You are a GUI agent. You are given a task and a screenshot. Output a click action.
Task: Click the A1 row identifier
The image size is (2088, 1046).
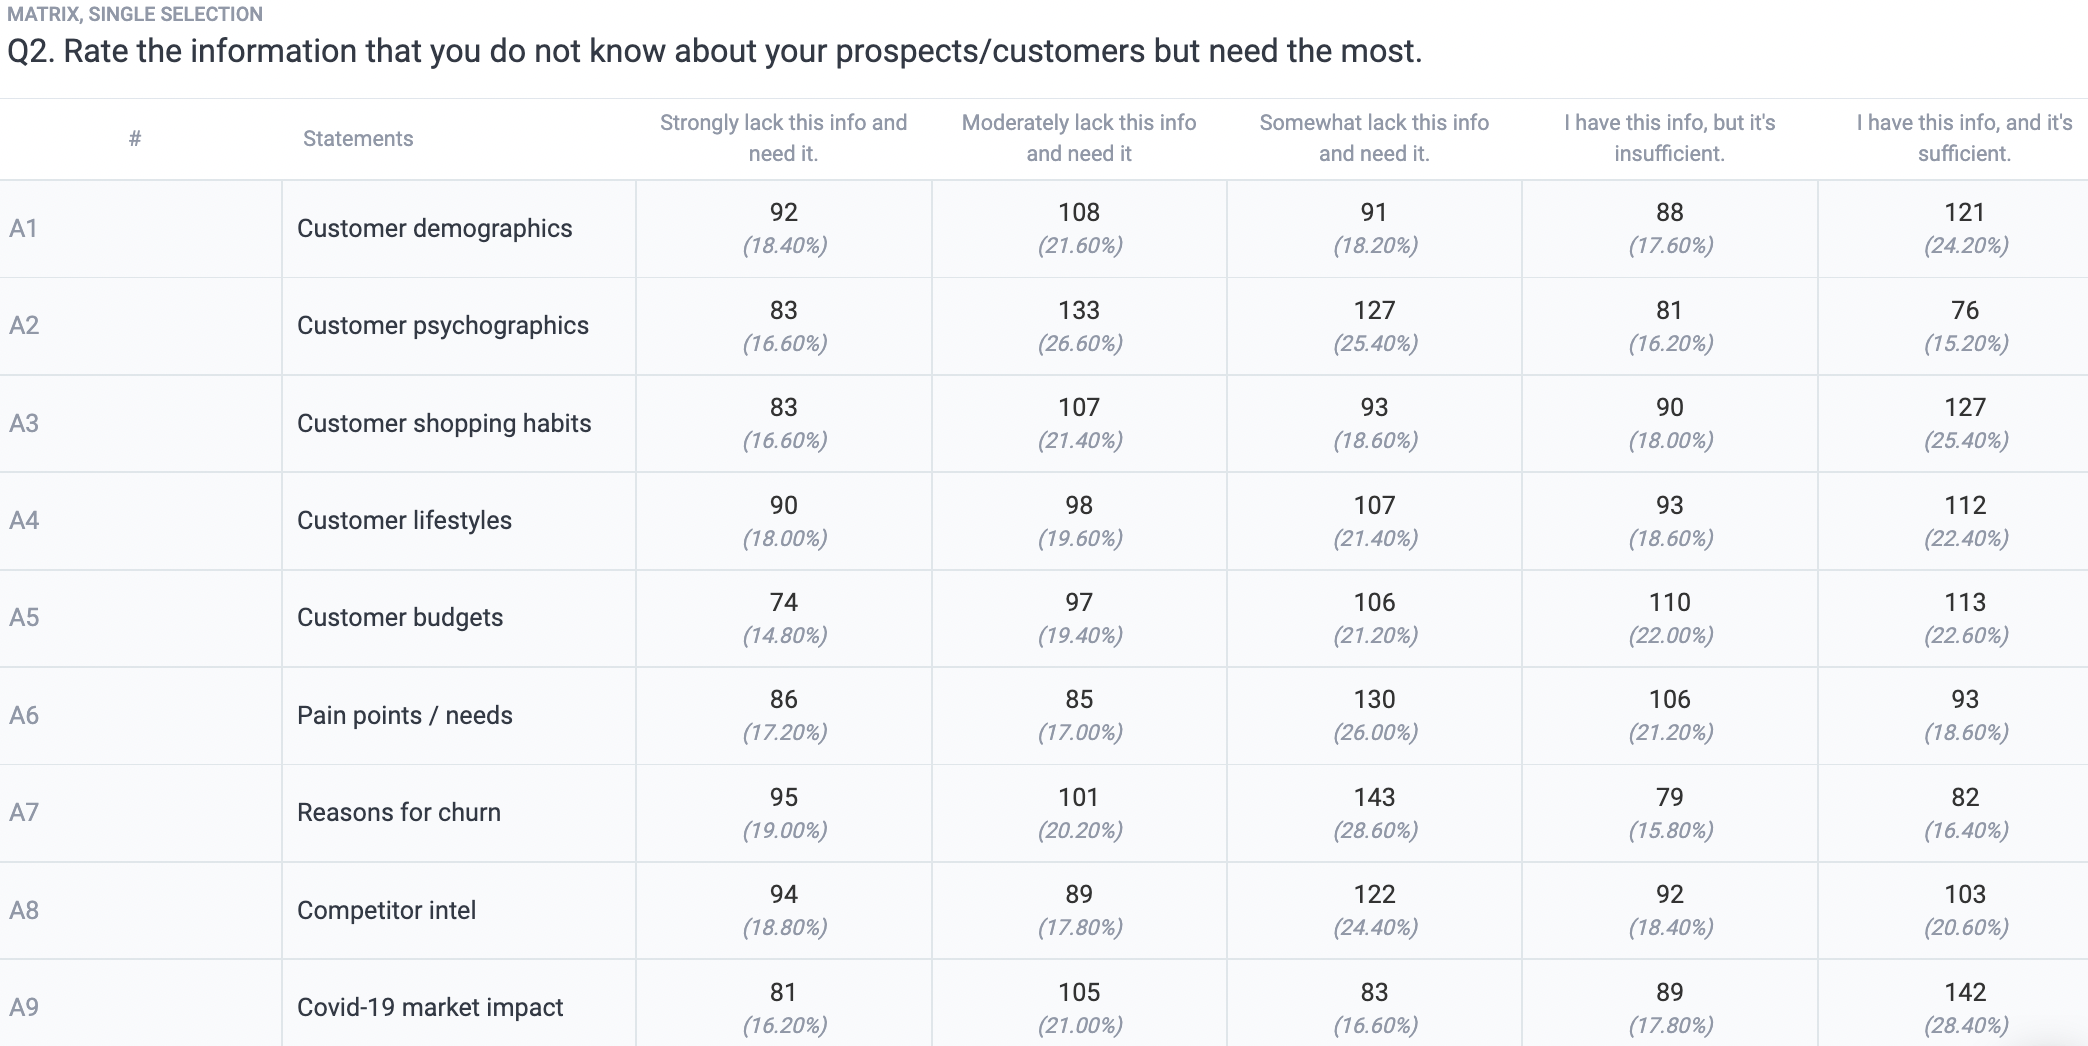point(23,228)
